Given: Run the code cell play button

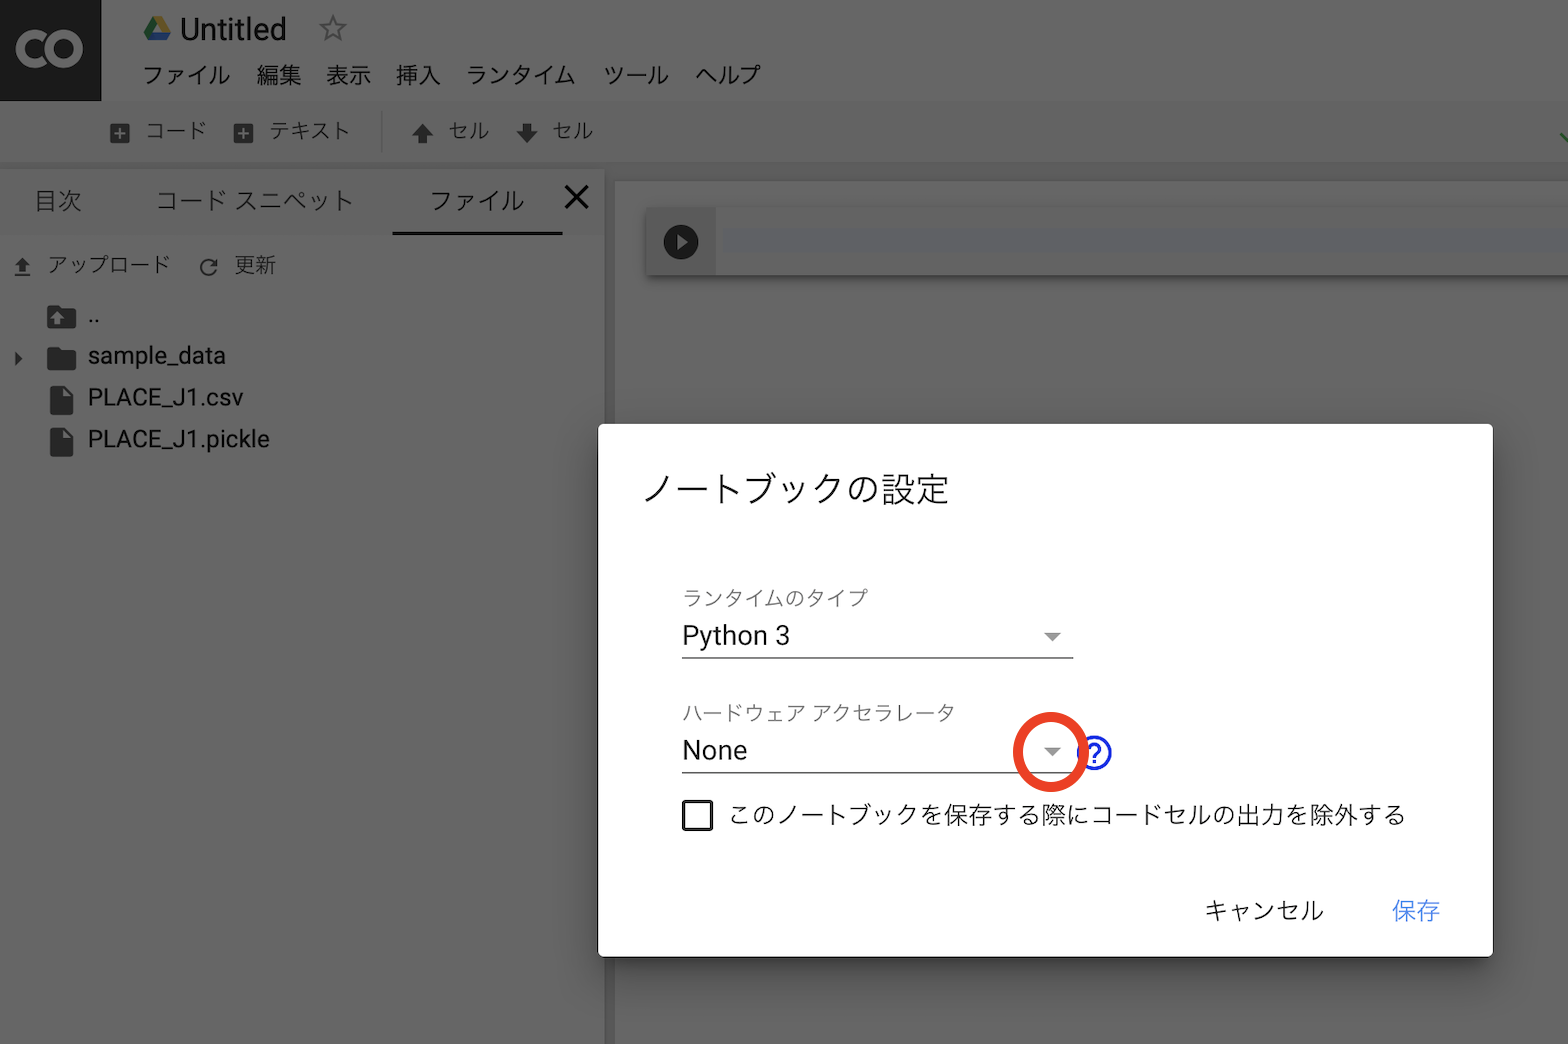Looking at the screenshot, I should coord(681,242).
